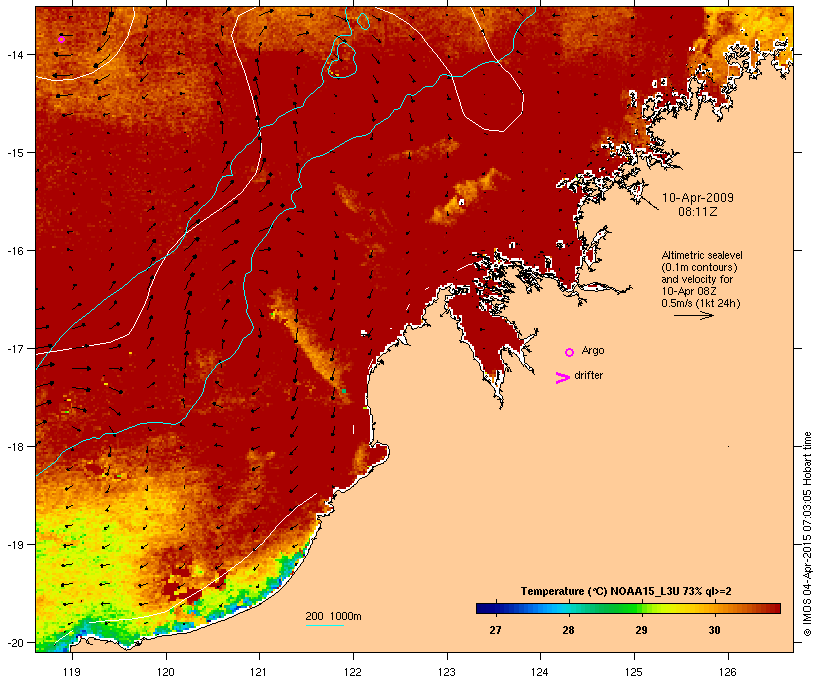Viewport: 820px width, 680px height.
Task: Click the '10-Apr 08Z' caption line
Action: click(689, 291)
